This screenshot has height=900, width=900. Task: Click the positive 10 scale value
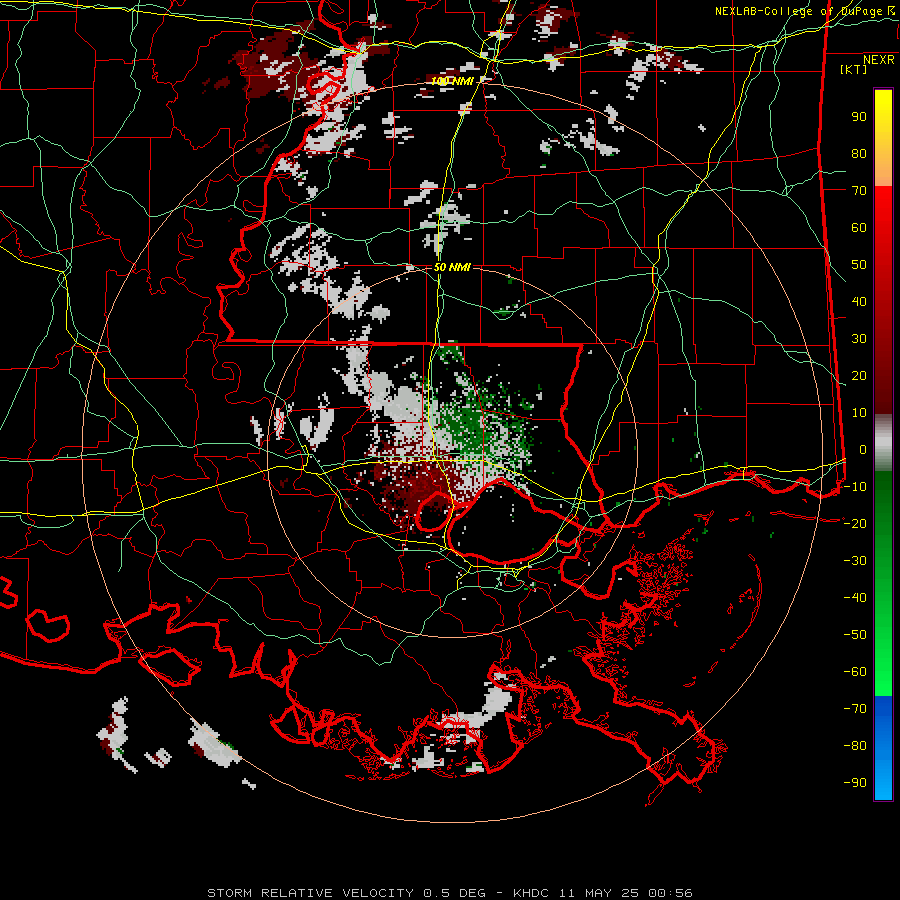859,413
